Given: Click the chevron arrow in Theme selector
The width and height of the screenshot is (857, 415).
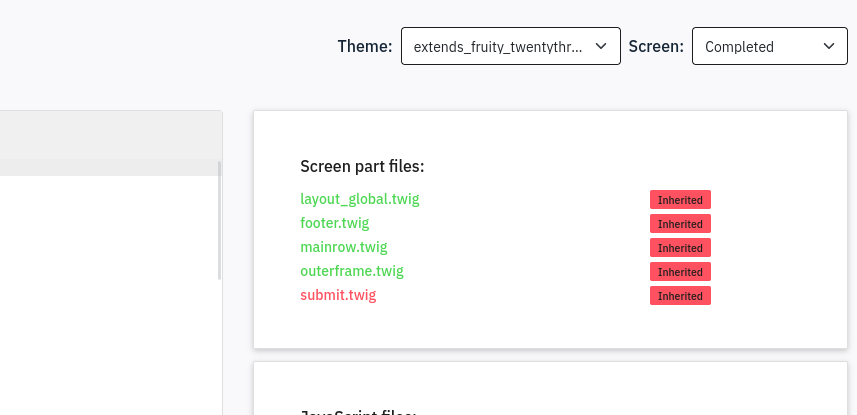Looking at the screenshot, I should (x=601, y=46).
